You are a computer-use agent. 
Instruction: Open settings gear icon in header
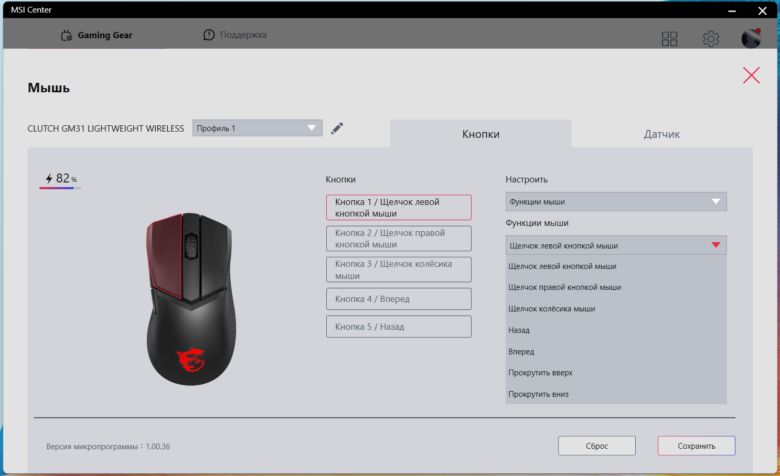coord(710,38)
